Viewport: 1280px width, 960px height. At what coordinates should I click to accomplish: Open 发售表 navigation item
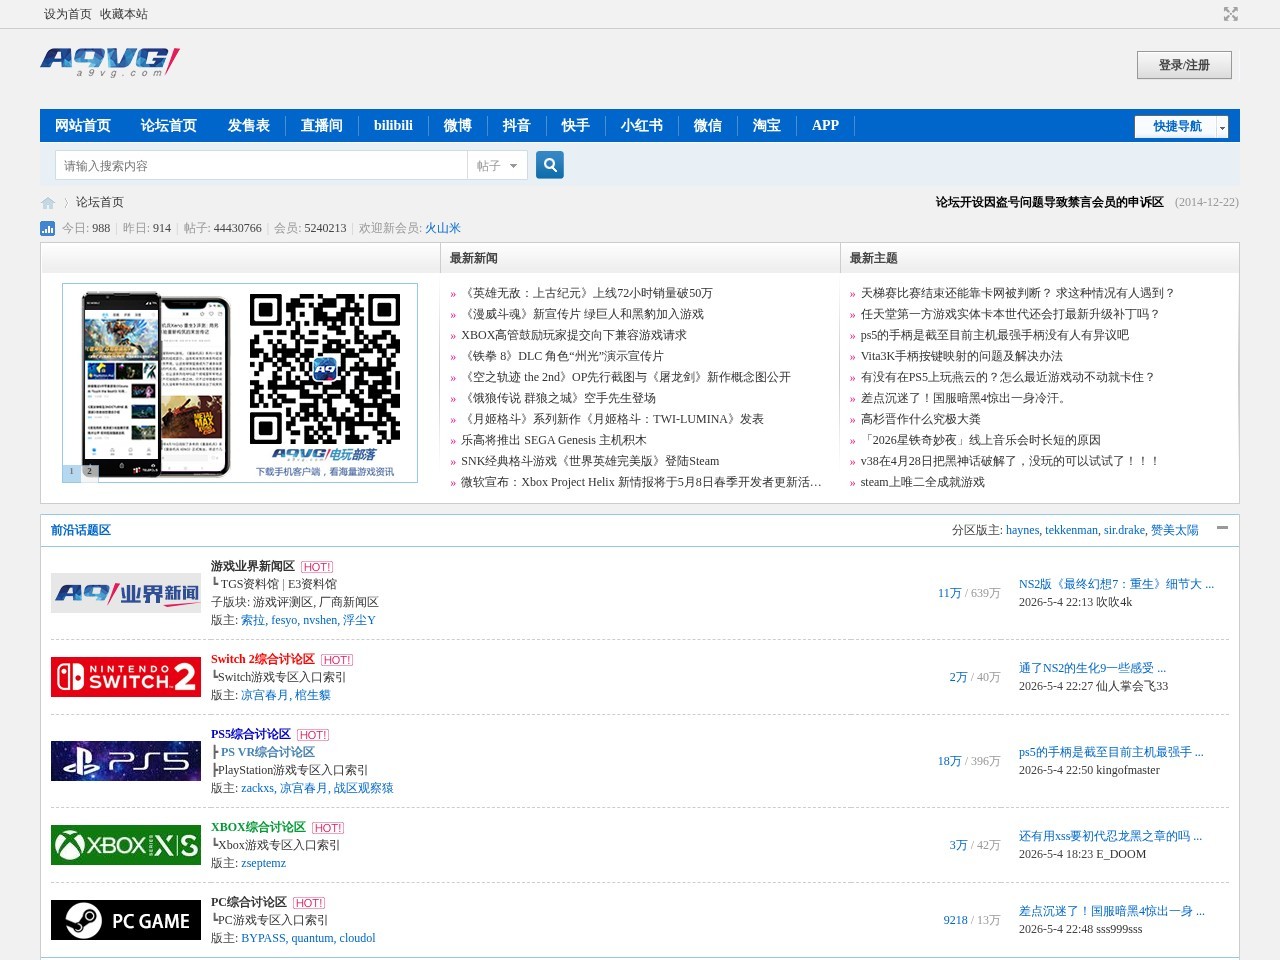(x=249, y=126)
